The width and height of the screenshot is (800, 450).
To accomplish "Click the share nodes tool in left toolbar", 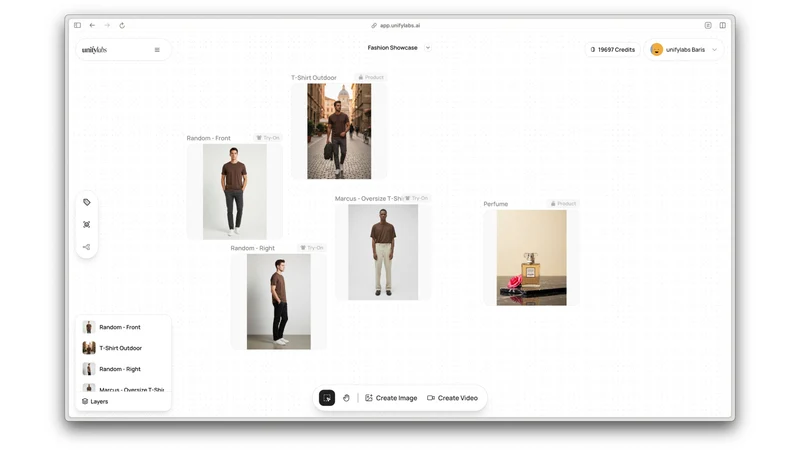I will click(87, 247).
